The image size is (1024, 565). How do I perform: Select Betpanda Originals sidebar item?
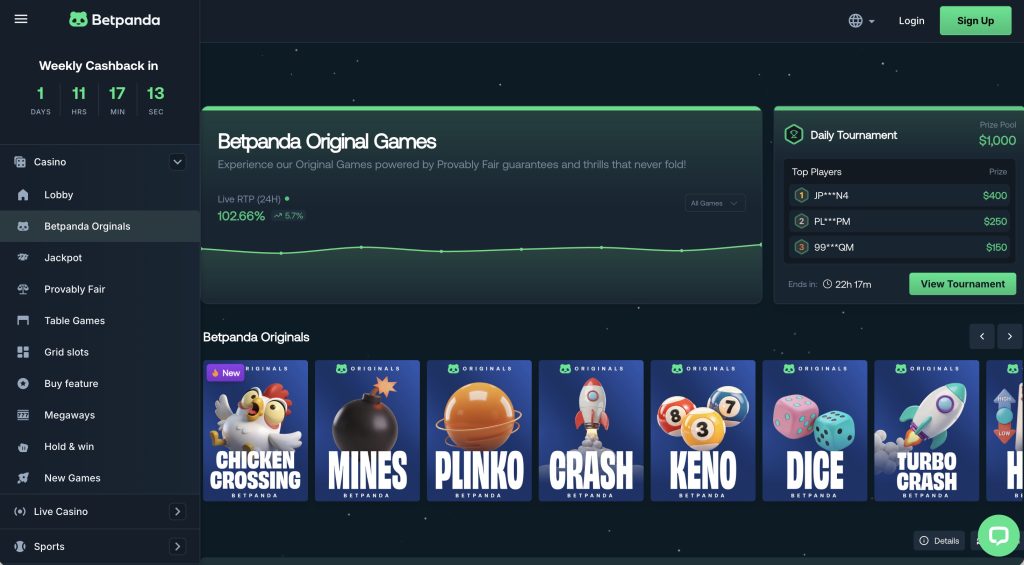tap(100, 226)
